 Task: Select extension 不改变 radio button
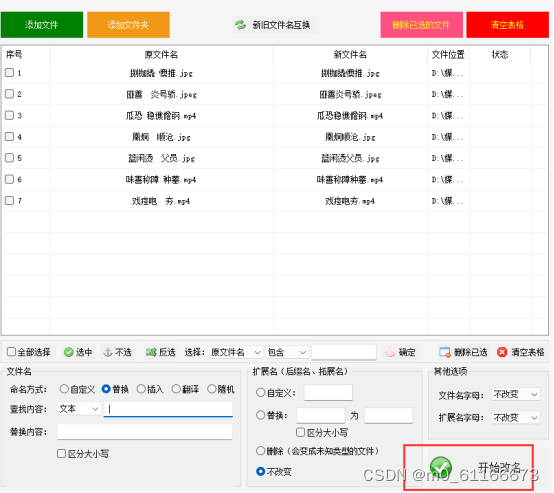pyautogui.click(x=260, y=471)
